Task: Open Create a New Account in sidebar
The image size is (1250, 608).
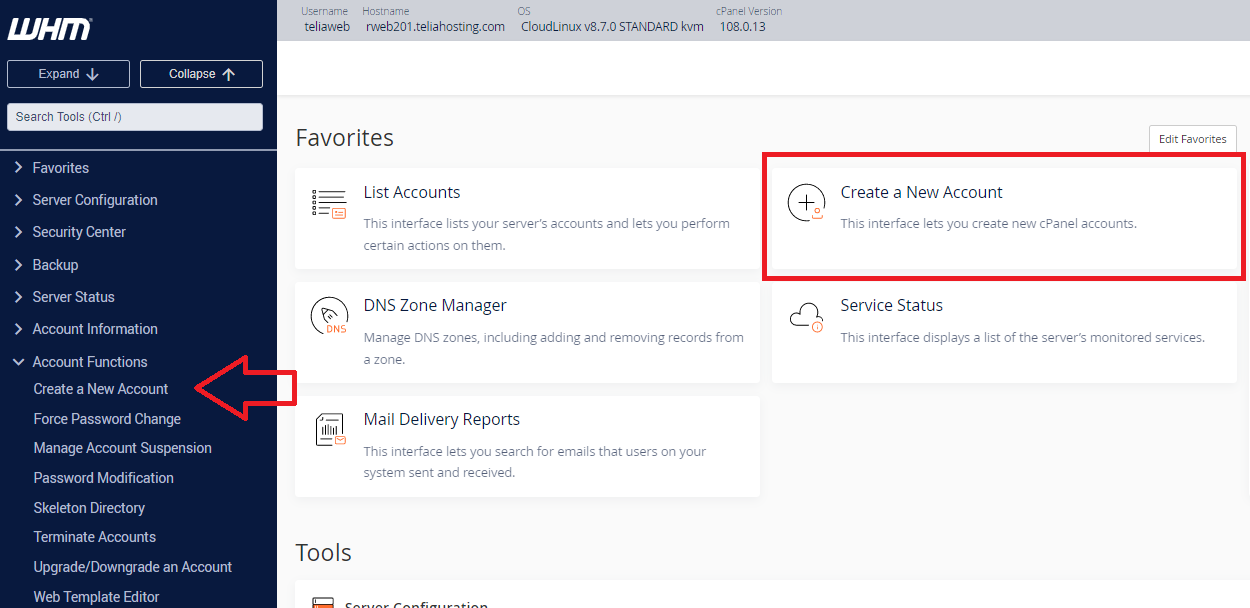Action: pos(101,389)
